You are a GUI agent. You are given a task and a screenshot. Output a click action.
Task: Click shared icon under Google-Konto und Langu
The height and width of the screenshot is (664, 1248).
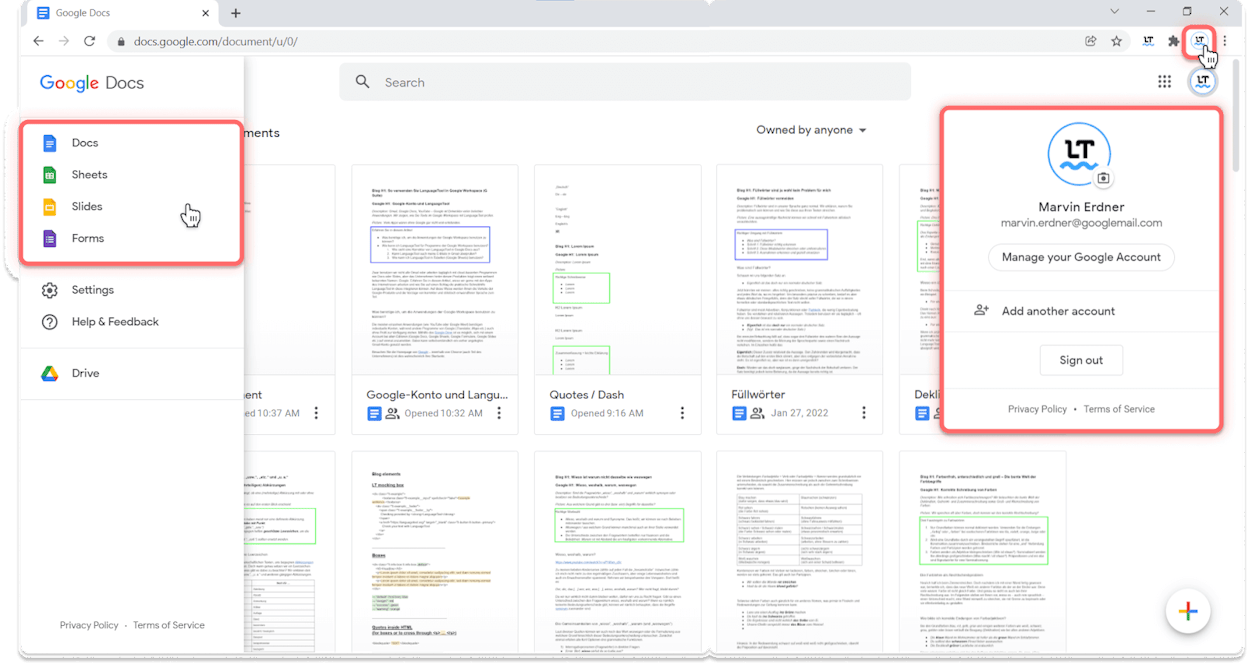coord(393,413)
